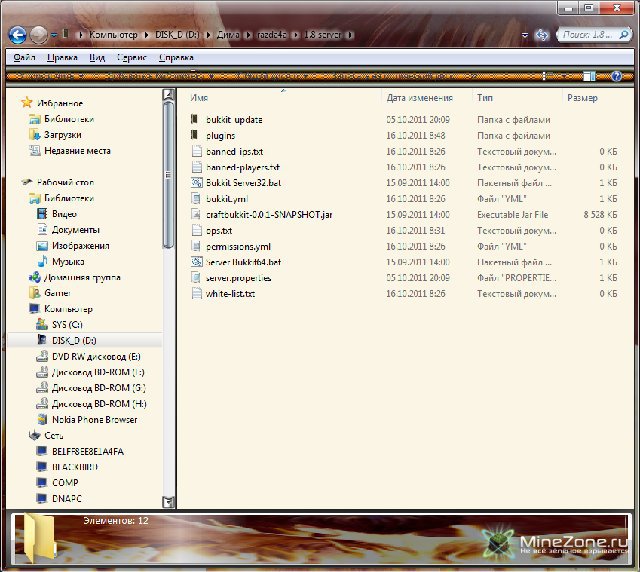The image size is (640, 572).
Task: Select the plugins folder icon
Action: (197, 135)
